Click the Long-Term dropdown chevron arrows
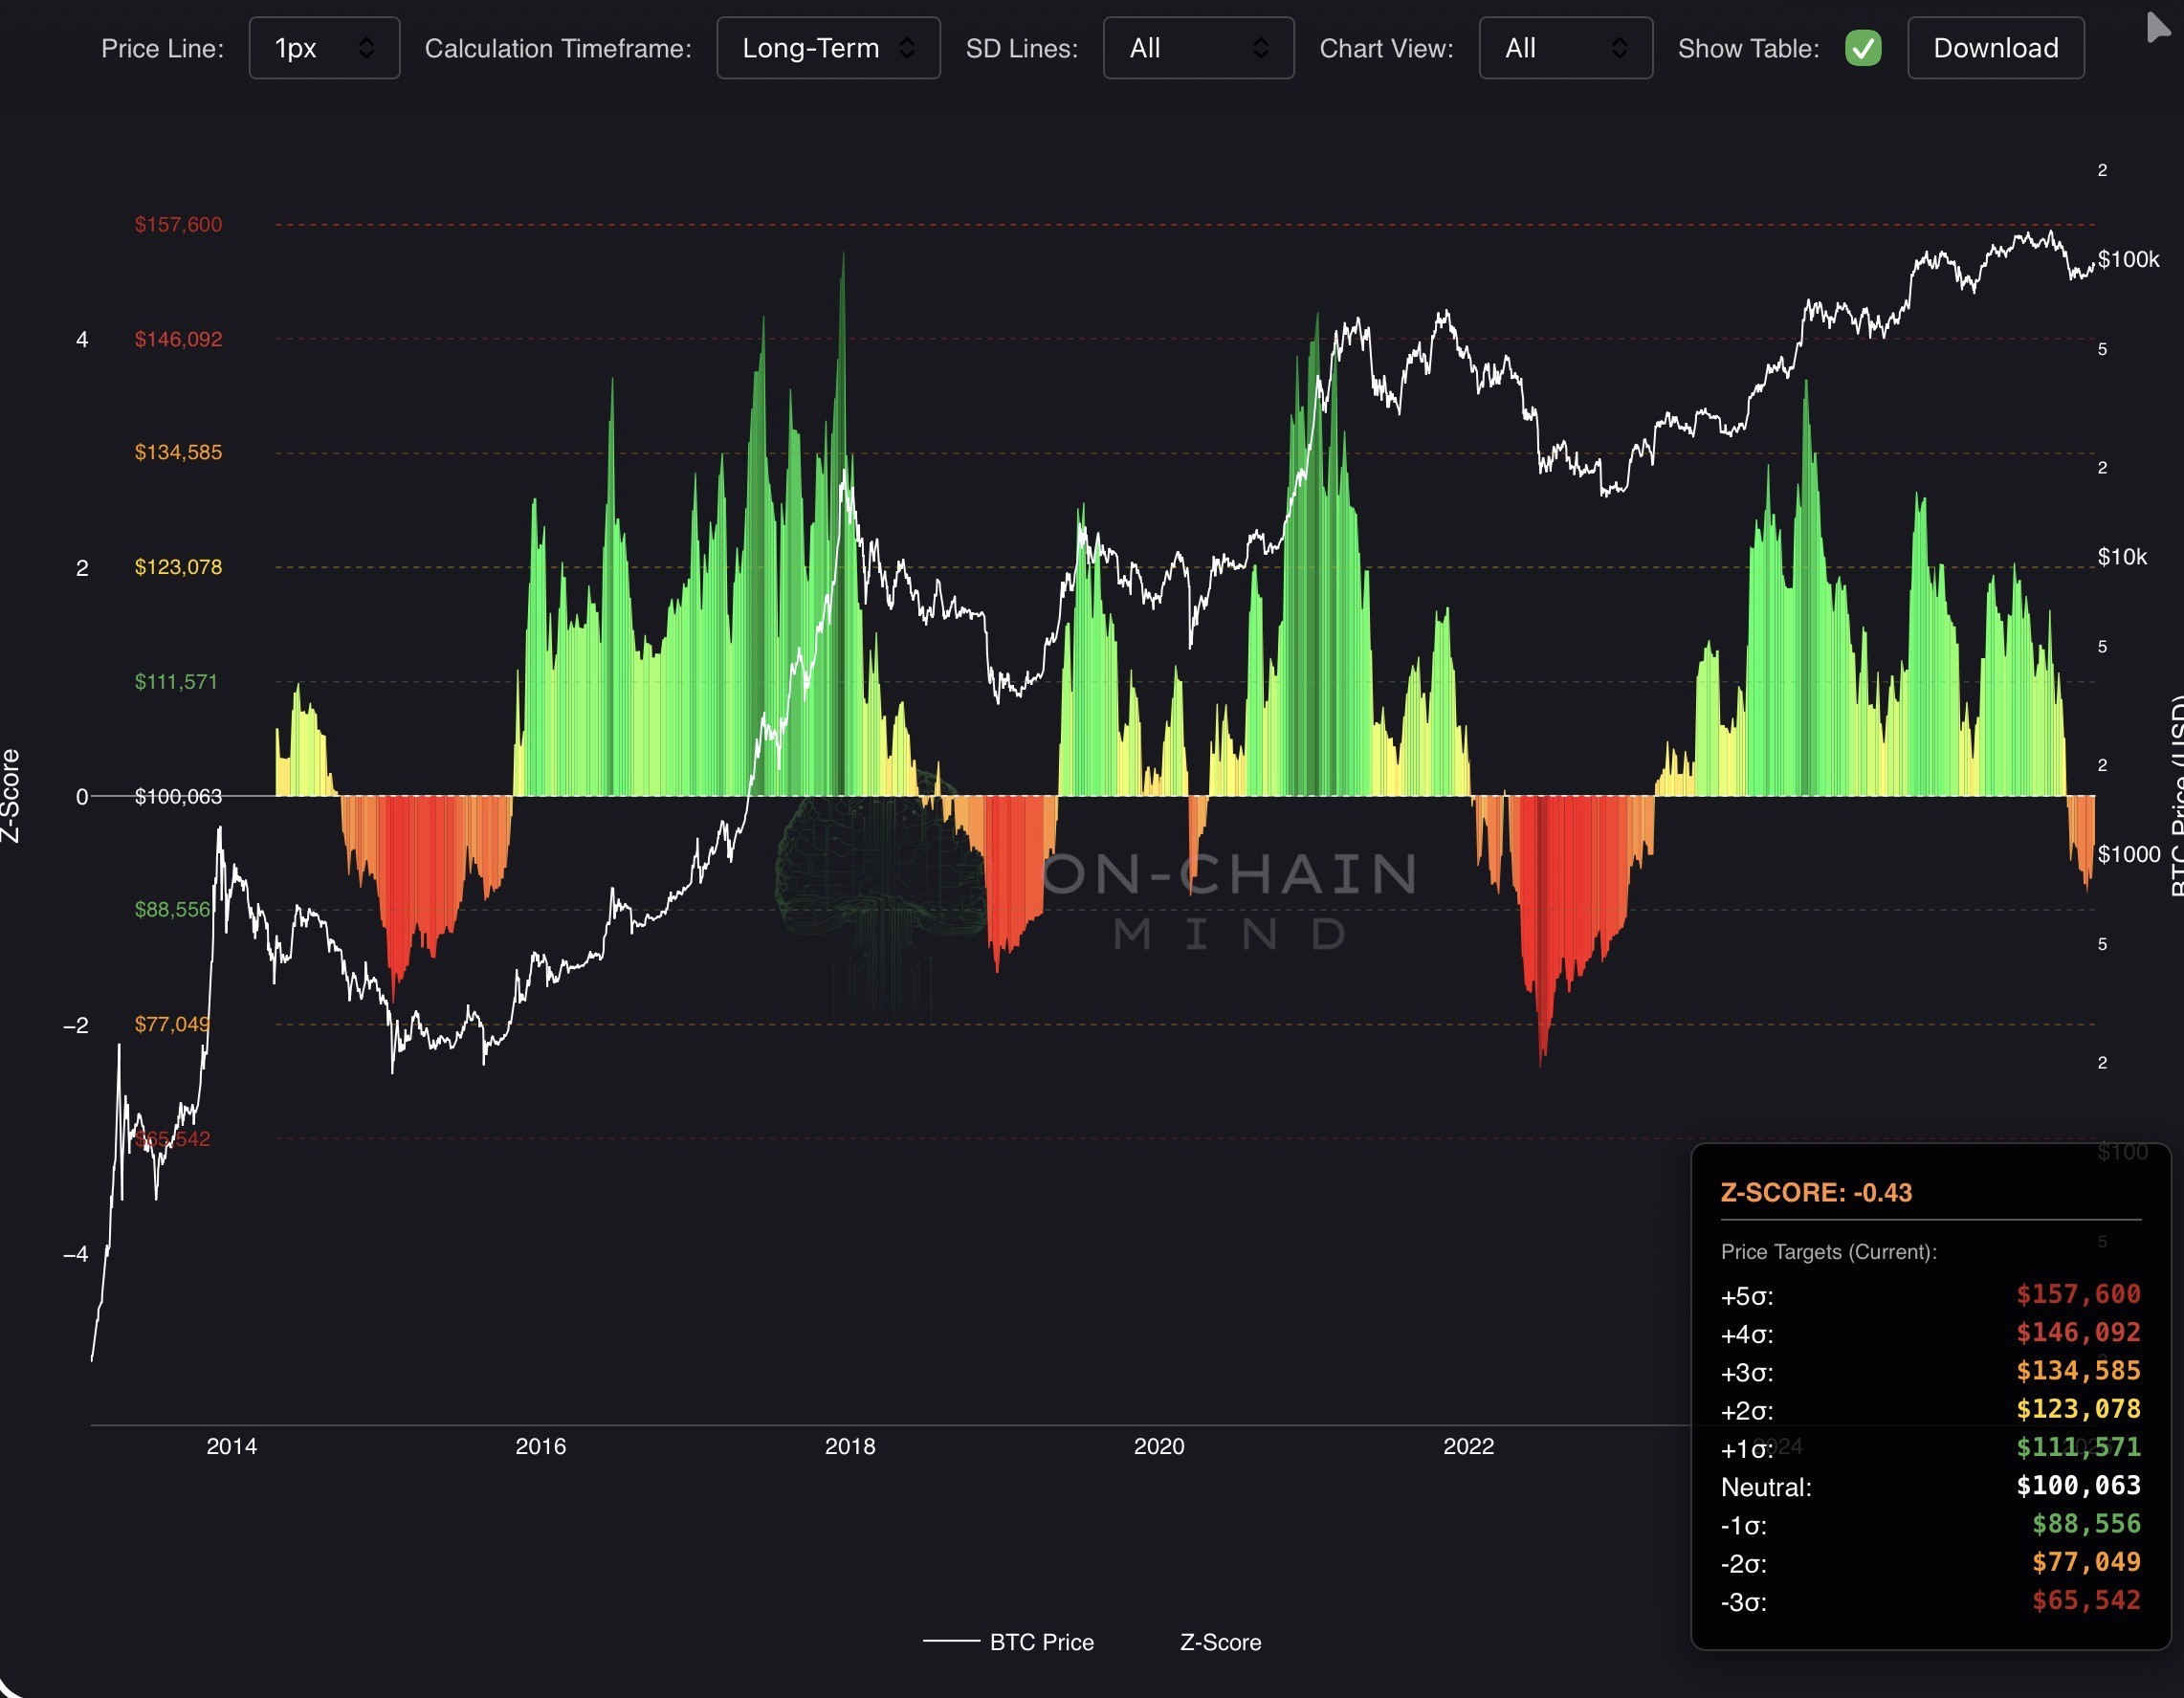2184x1698 pixels. (906, 48)
